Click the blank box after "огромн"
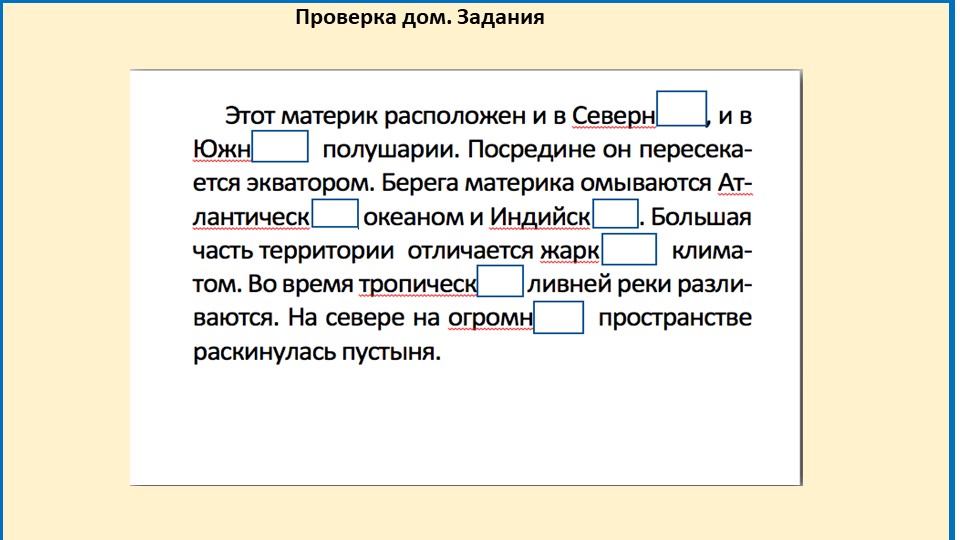Viewport: 960px width, 540px height. click(x=558, y=317)
